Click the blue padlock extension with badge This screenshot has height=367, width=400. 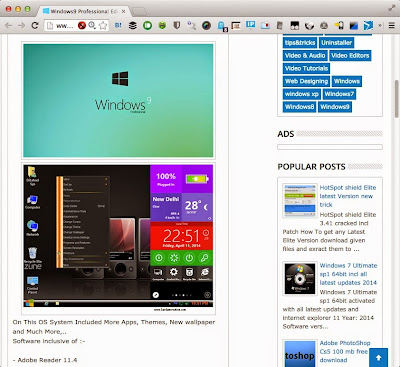(222, 26)
